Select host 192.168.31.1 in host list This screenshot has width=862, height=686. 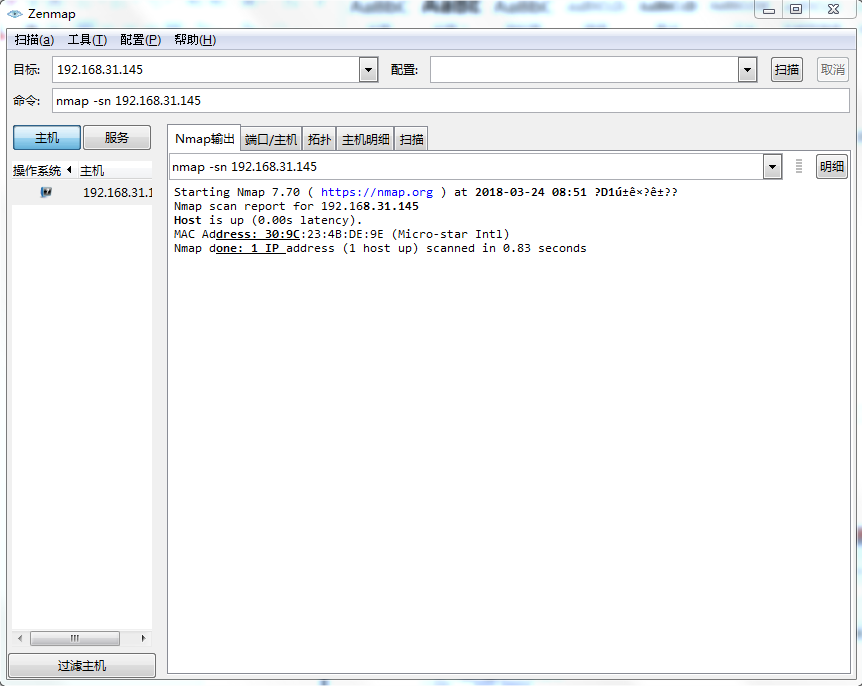(x=82, y=192)
